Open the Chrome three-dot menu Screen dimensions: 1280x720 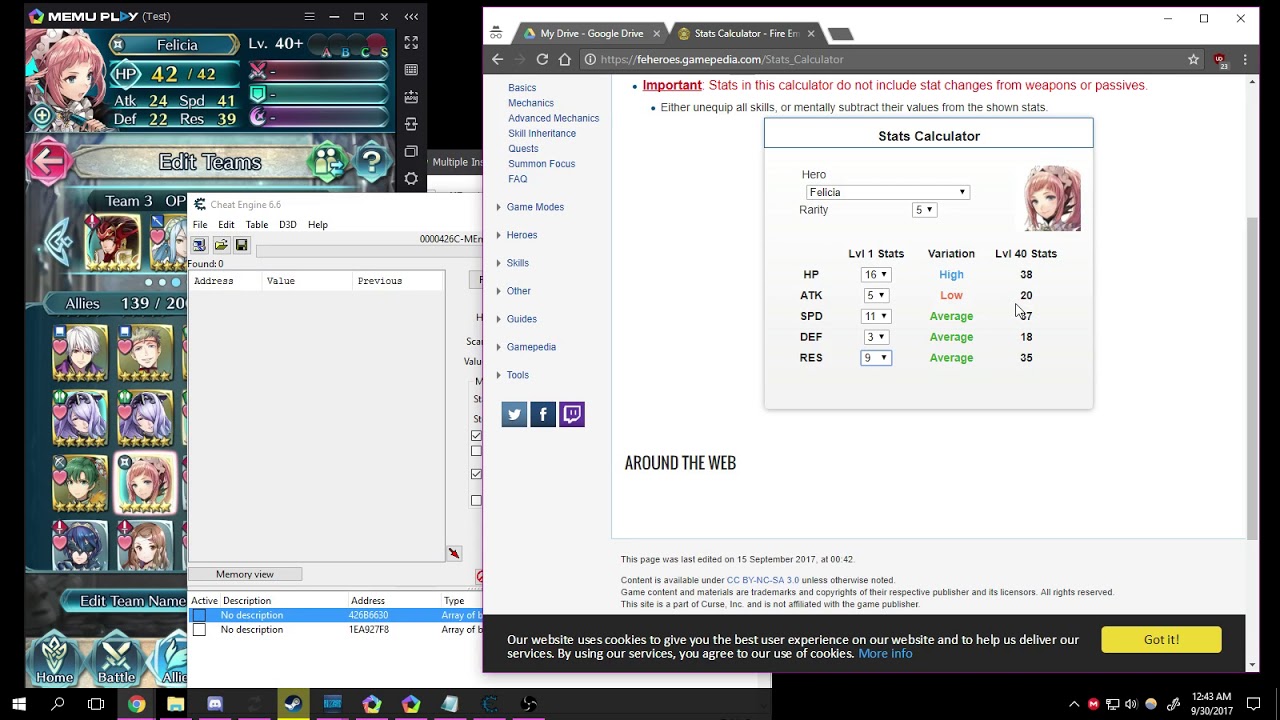[x=1245, y=59]
